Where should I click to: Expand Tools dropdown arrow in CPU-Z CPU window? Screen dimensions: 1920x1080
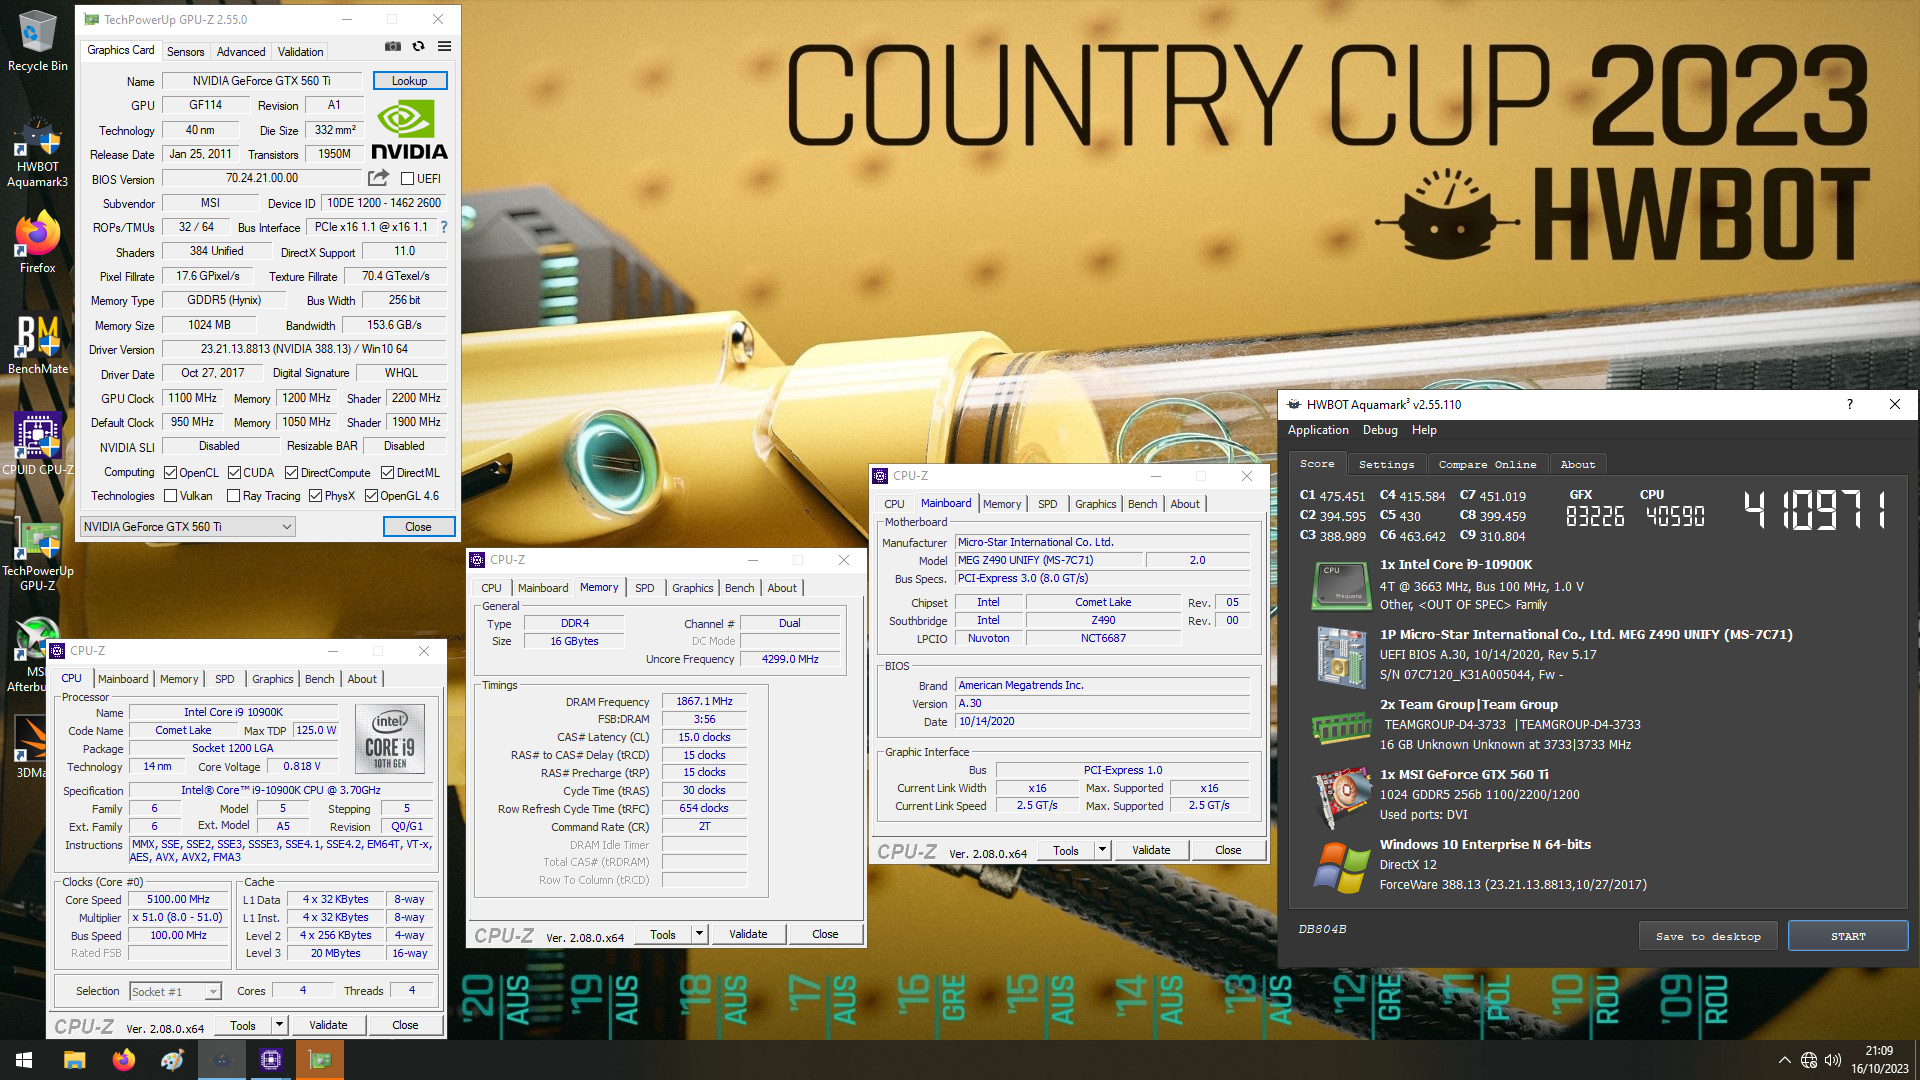(x=279, y=1025)
